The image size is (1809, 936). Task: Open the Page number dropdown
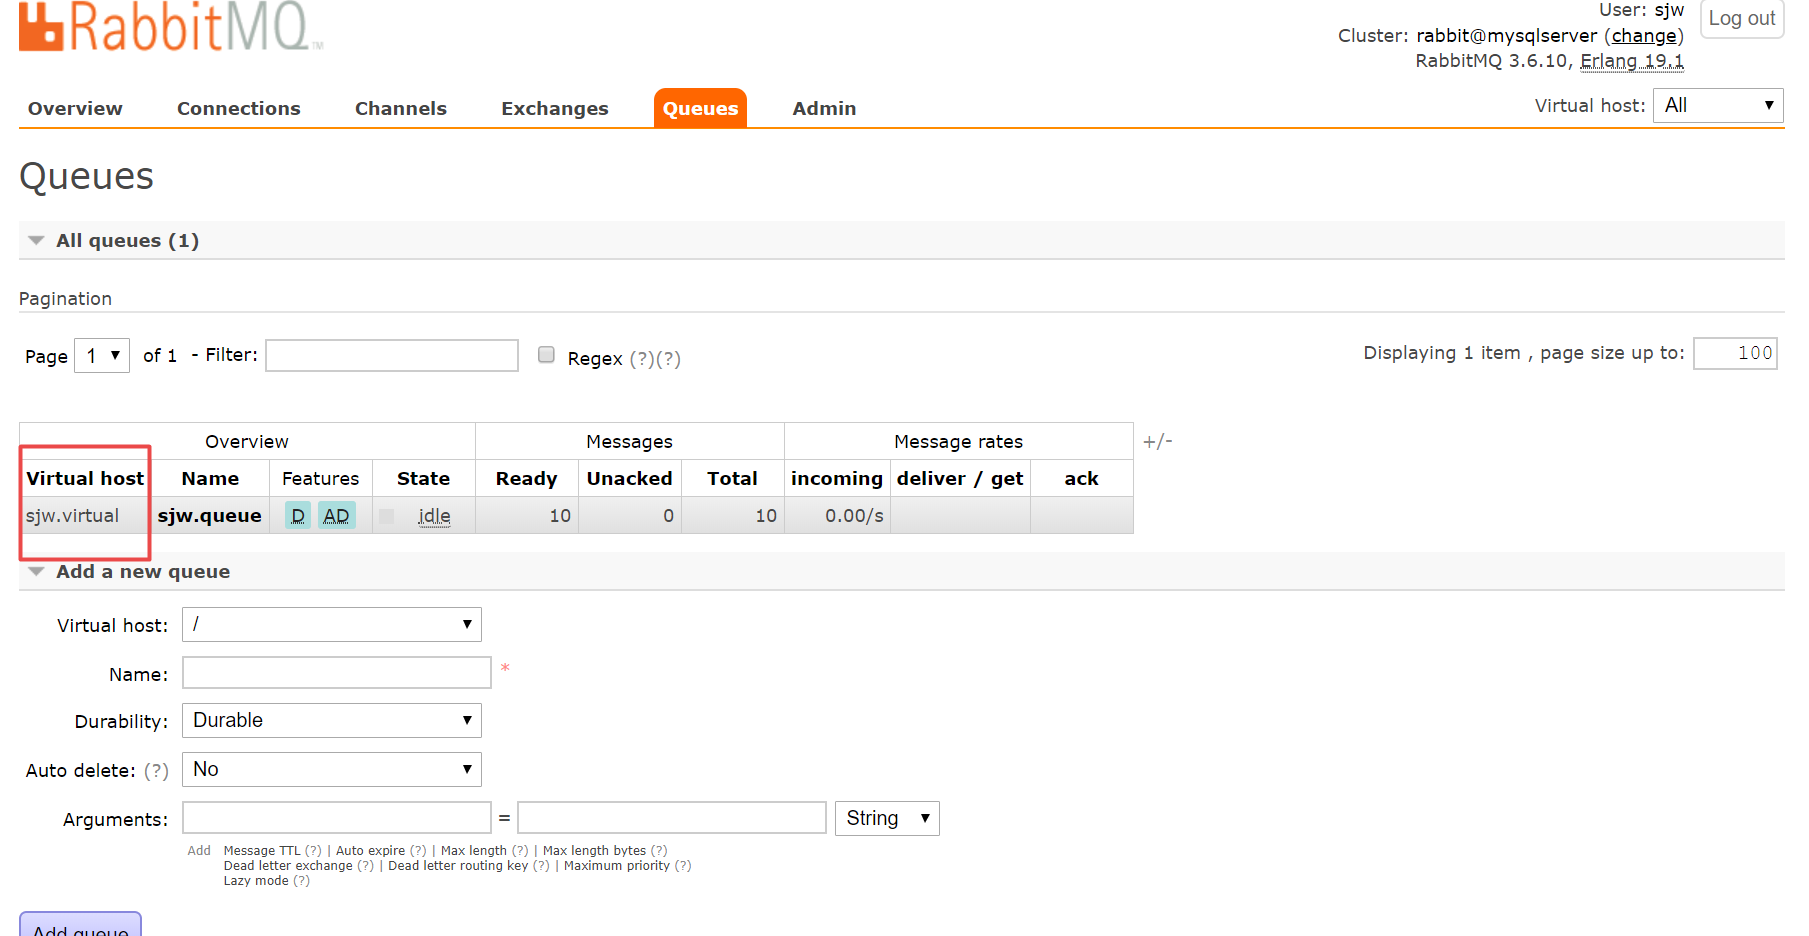click(102, 355)
